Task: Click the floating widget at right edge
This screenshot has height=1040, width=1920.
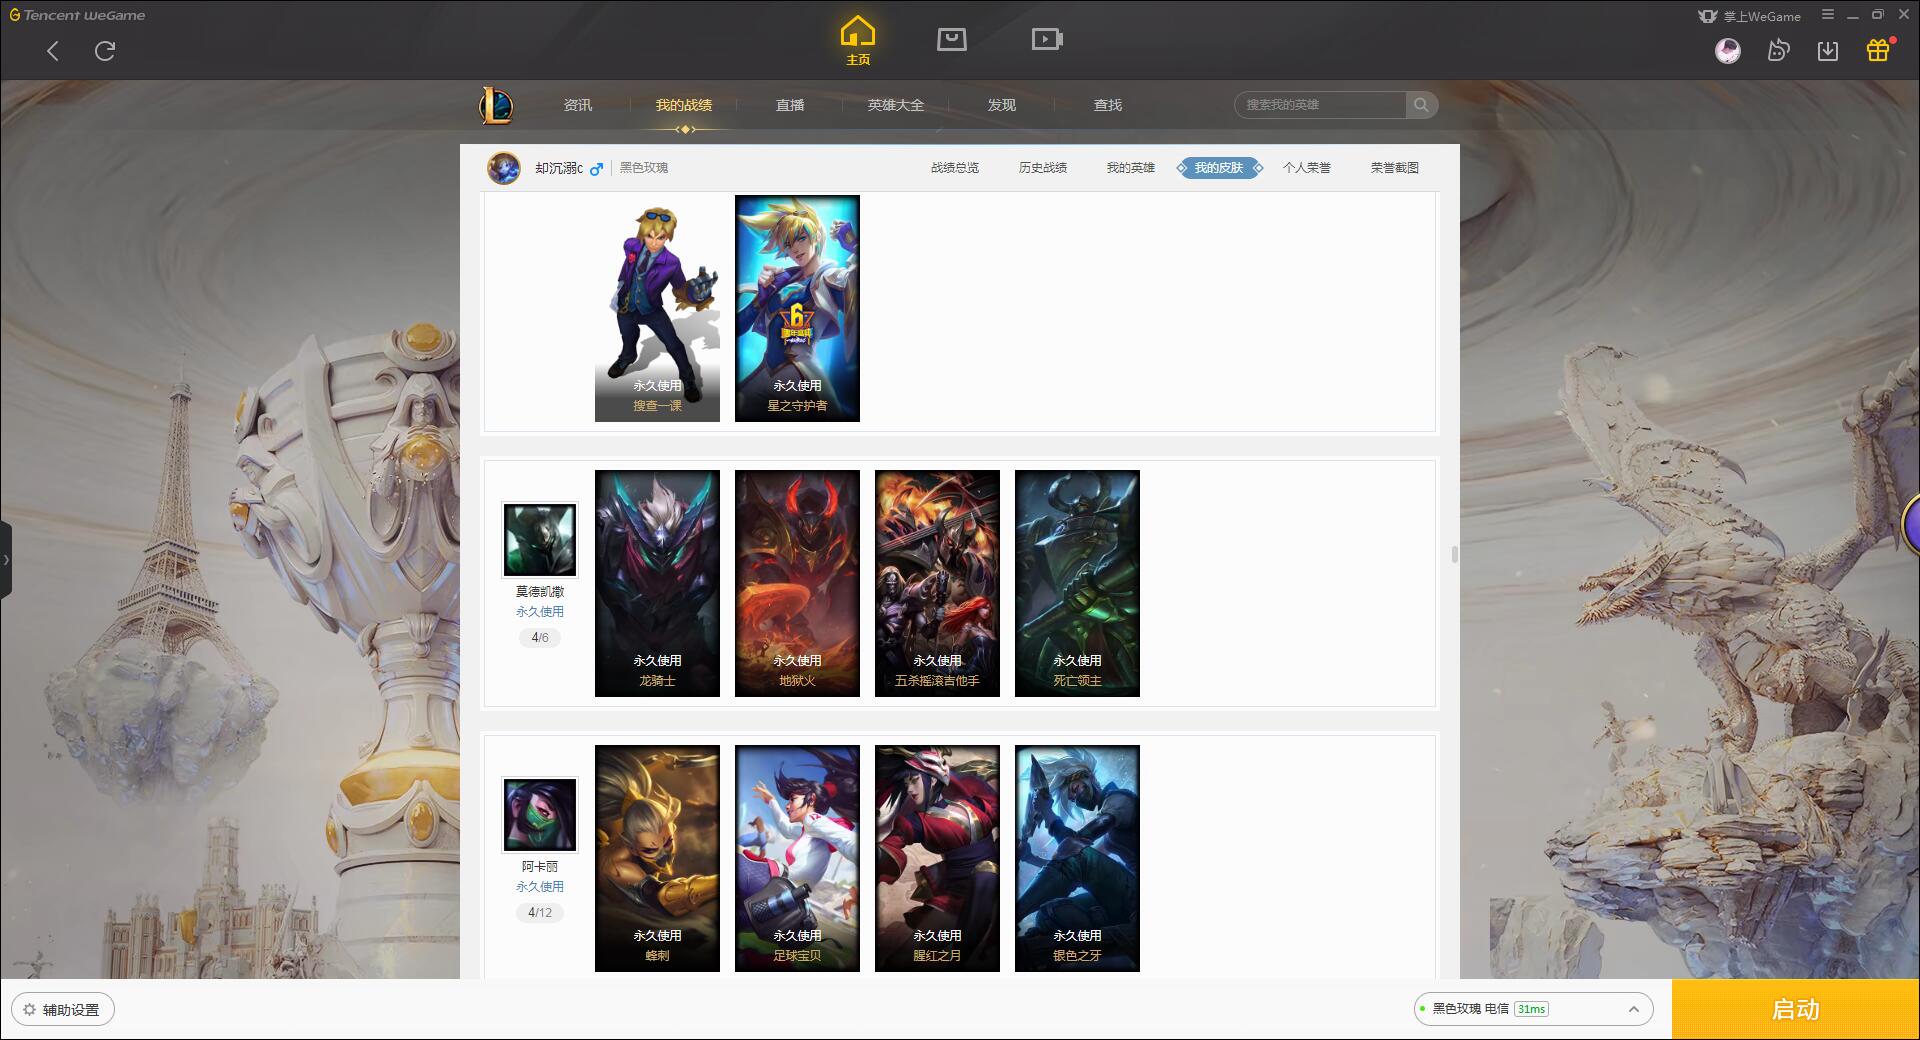Action: pos(1911,523)
